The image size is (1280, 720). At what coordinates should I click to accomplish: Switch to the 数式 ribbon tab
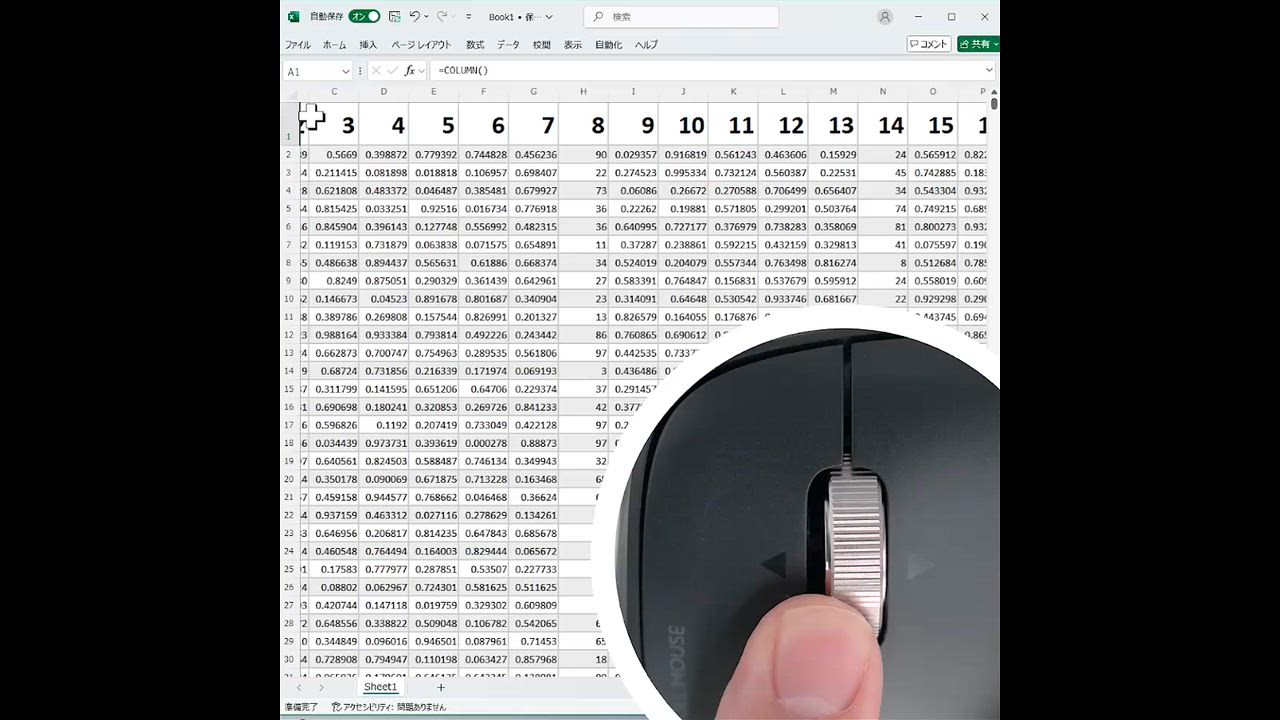[x=477, y=44]
